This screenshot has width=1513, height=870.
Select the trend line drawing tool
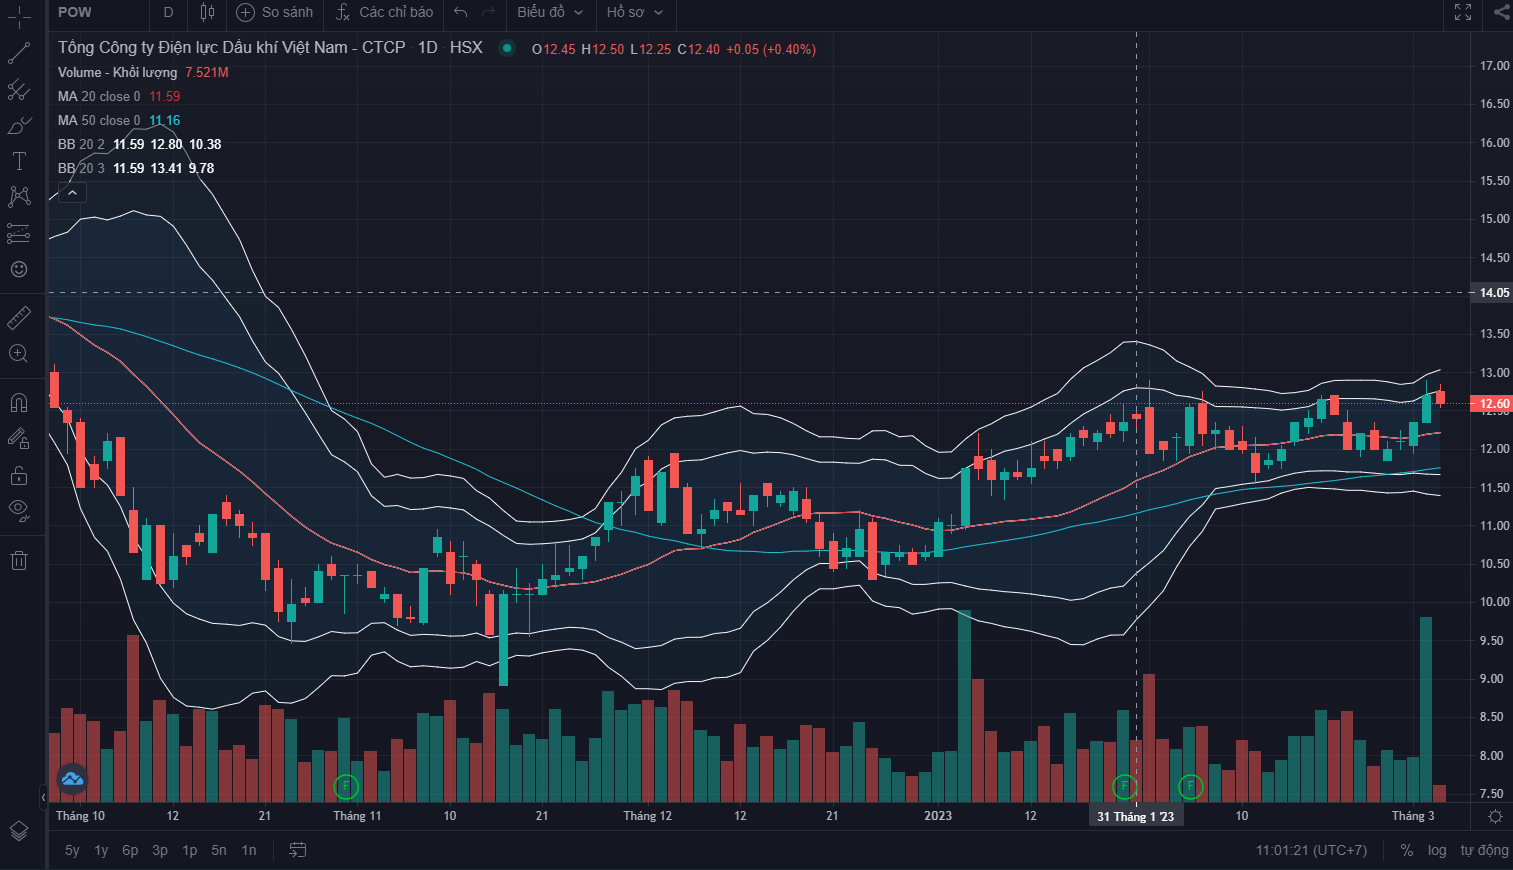[19, 54]
